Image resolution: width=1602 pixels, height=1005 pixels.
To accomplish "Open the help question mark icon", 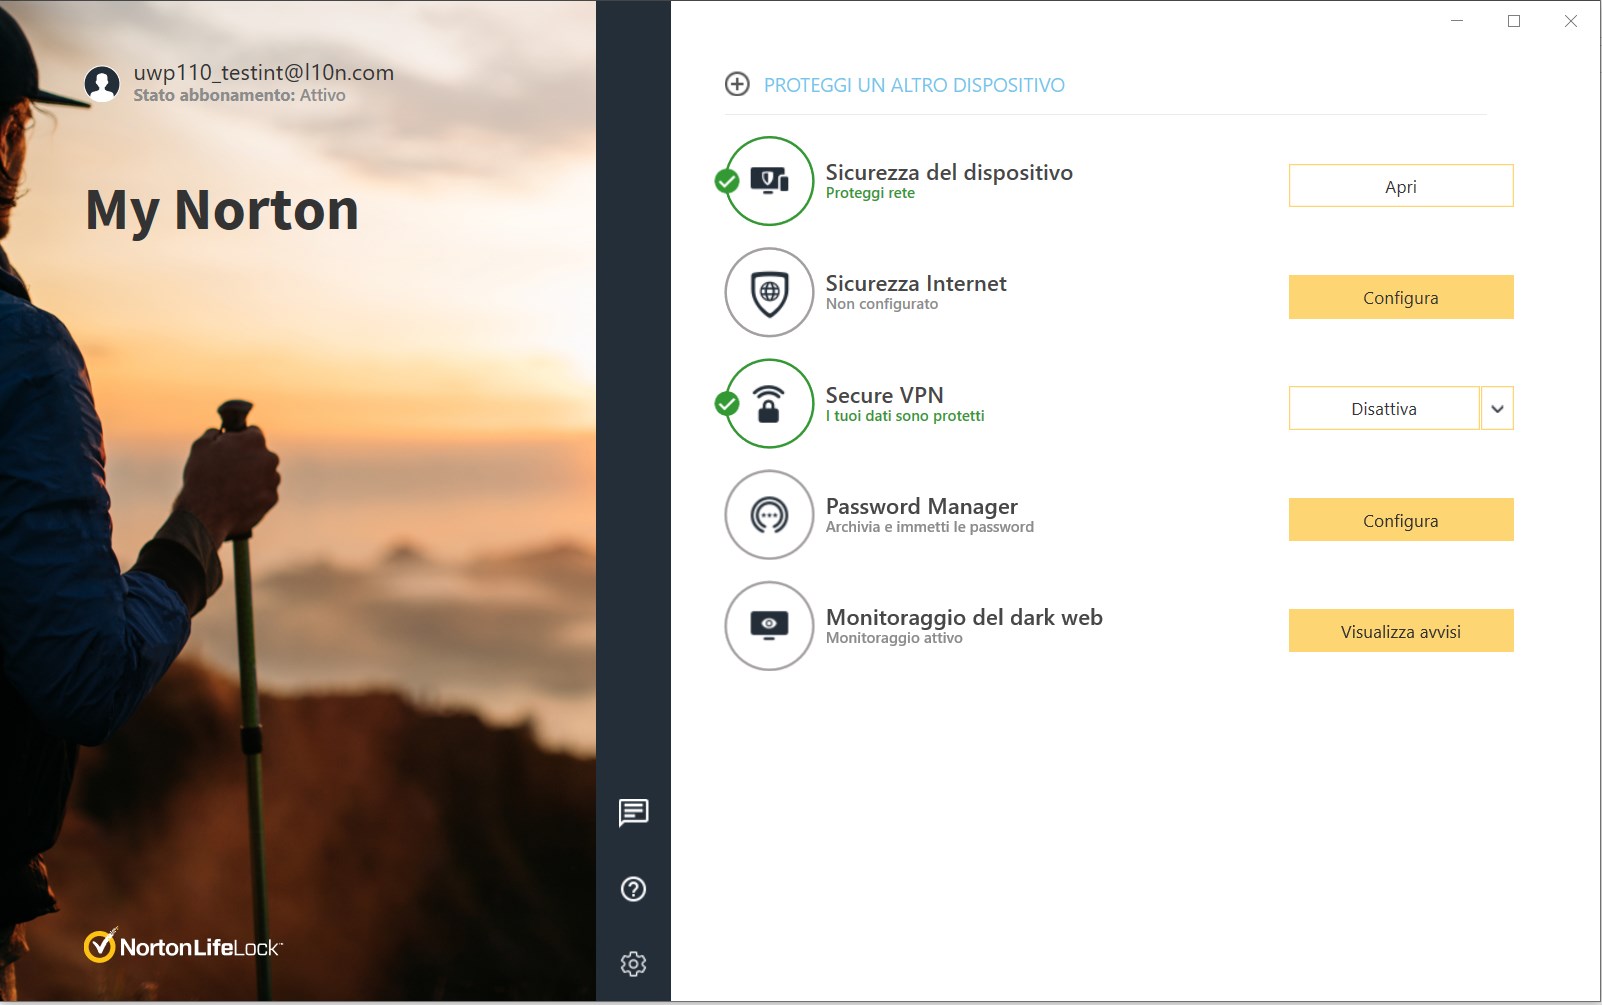I will tap(633, 889).
